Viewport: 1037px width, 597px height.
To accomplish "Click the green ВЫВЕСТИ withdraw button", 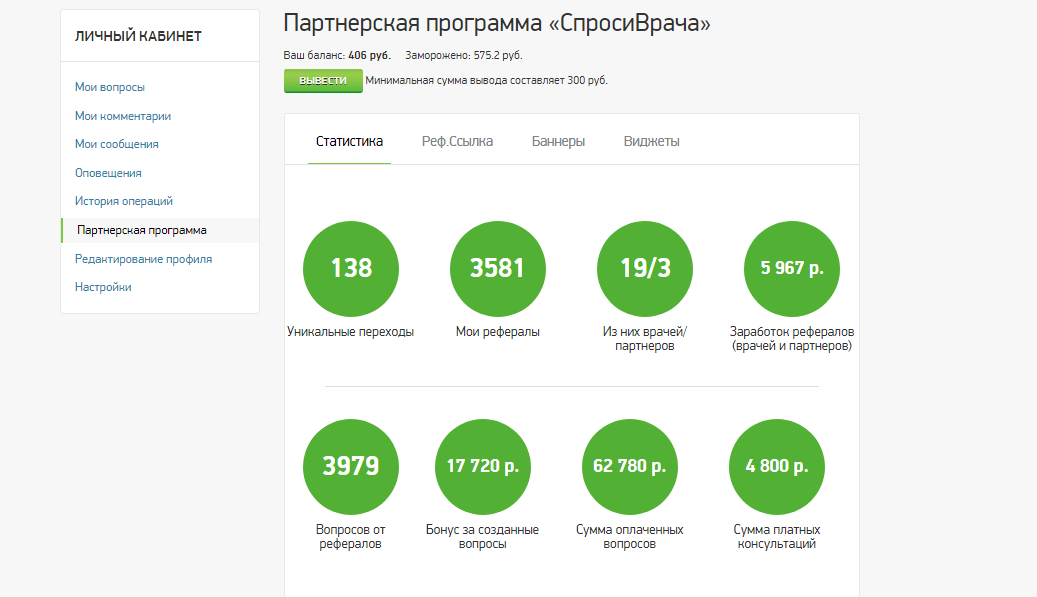I will point(323,81).
